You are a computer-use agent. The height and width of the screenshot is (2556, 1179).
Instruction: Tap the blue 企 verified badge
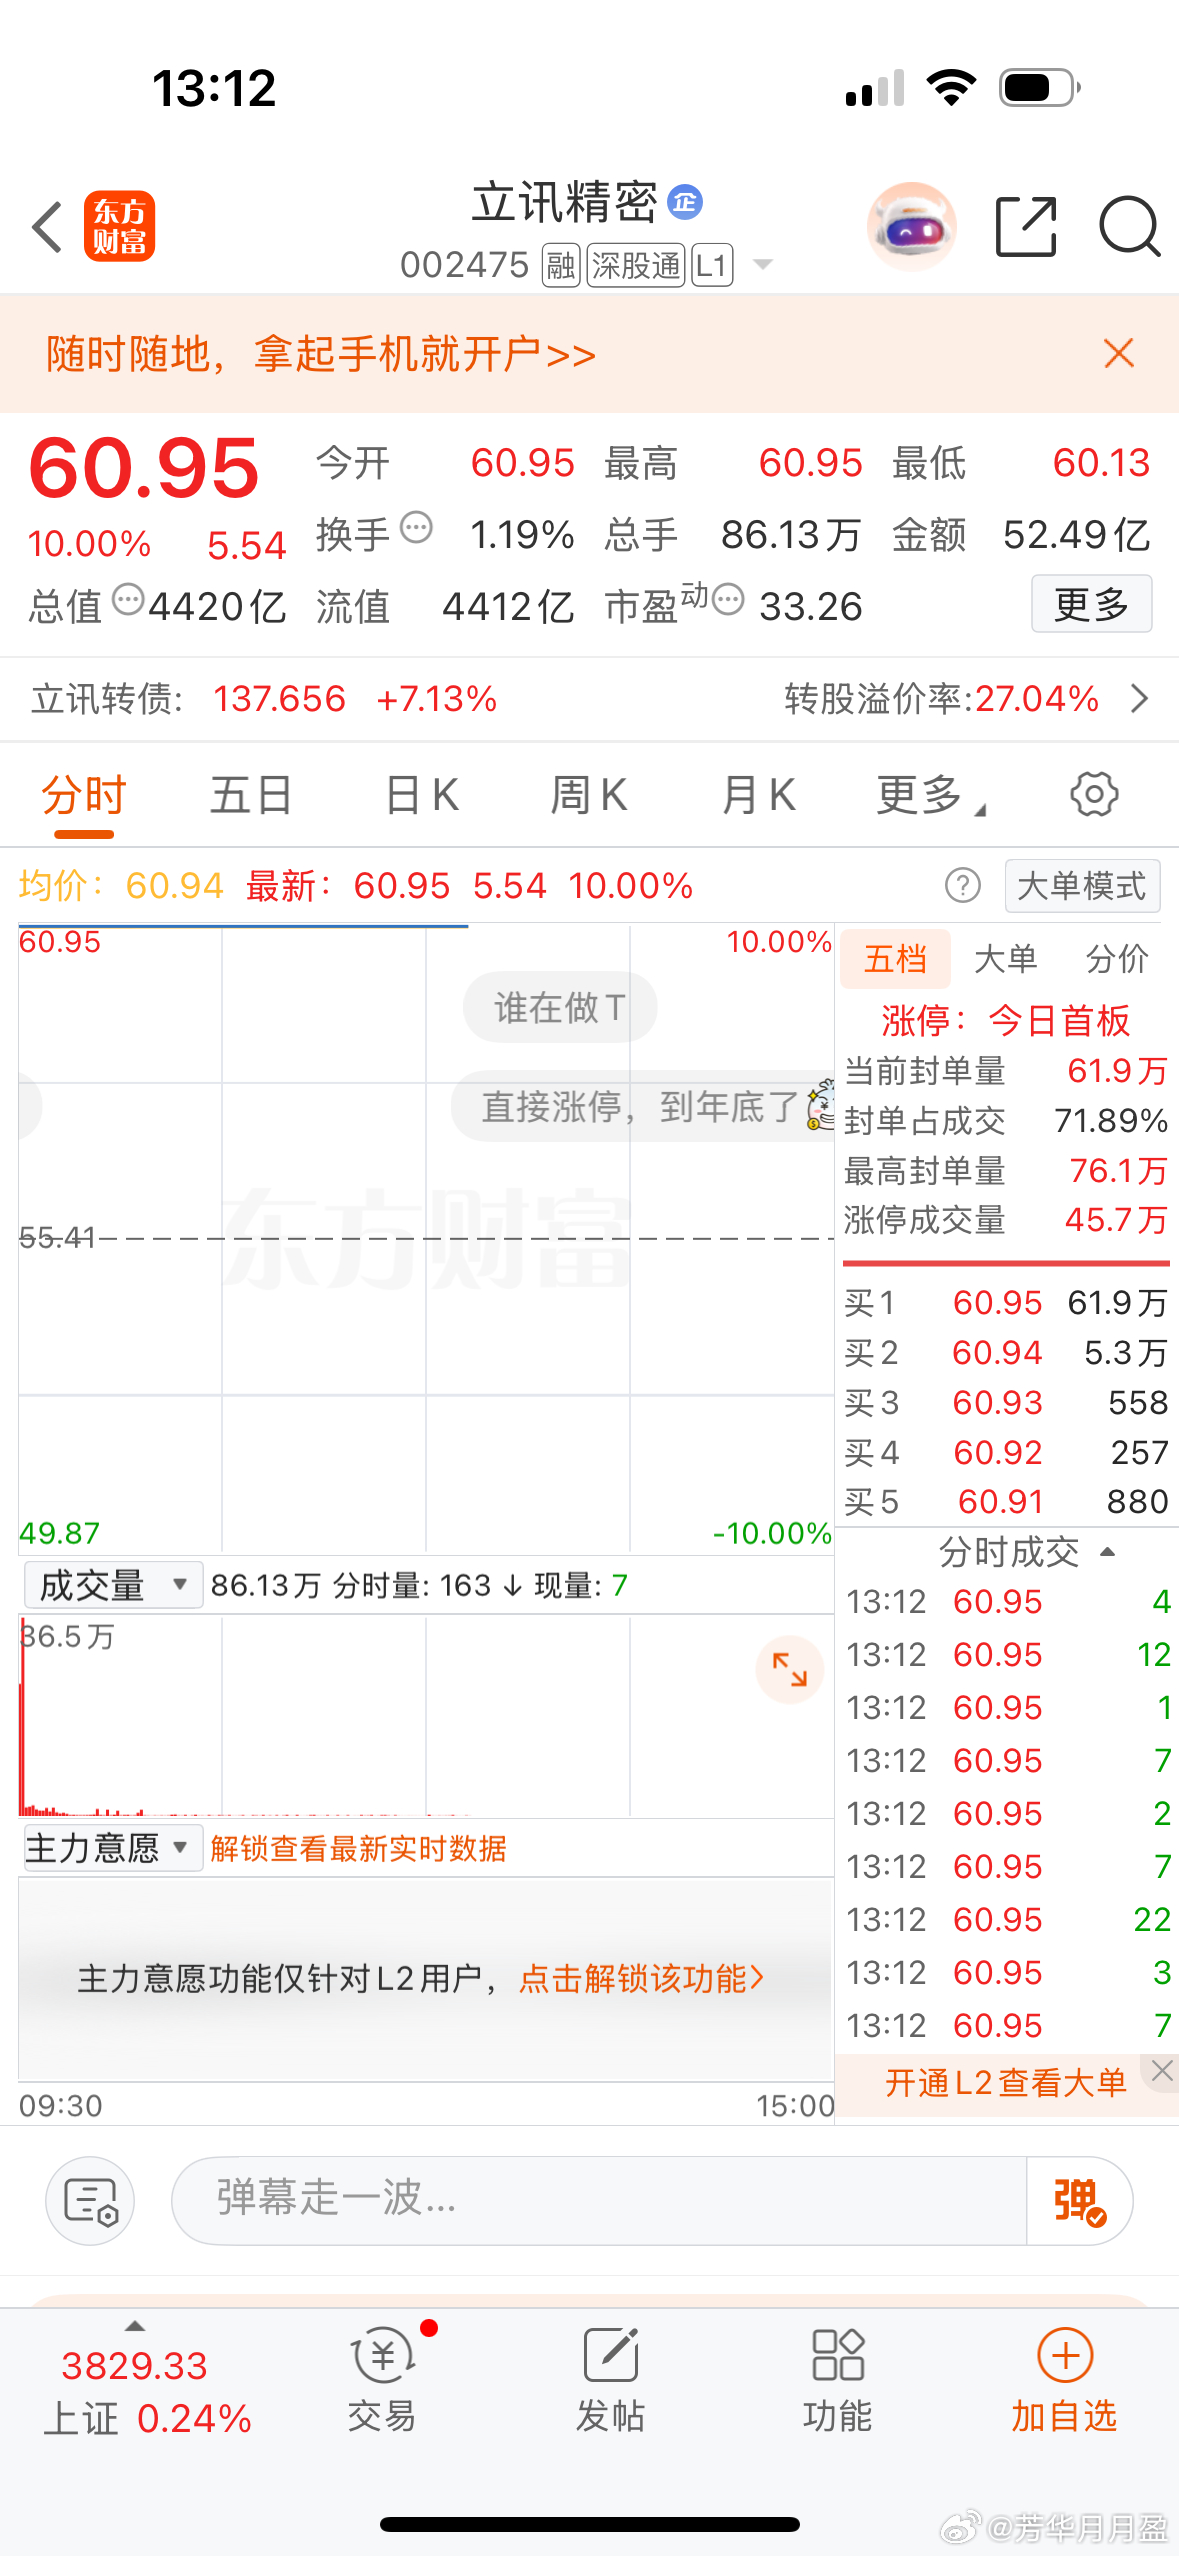pyautogui.click(x=685, y=203)
